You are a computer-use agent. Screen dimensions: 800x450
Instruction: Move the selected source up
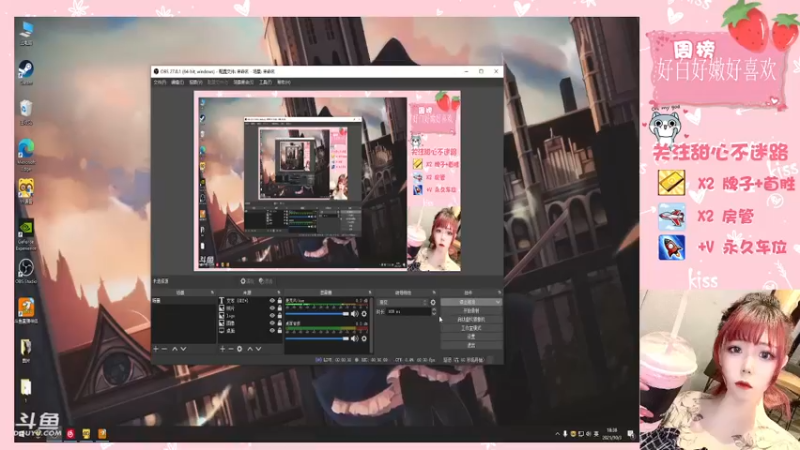coord(250,349)
